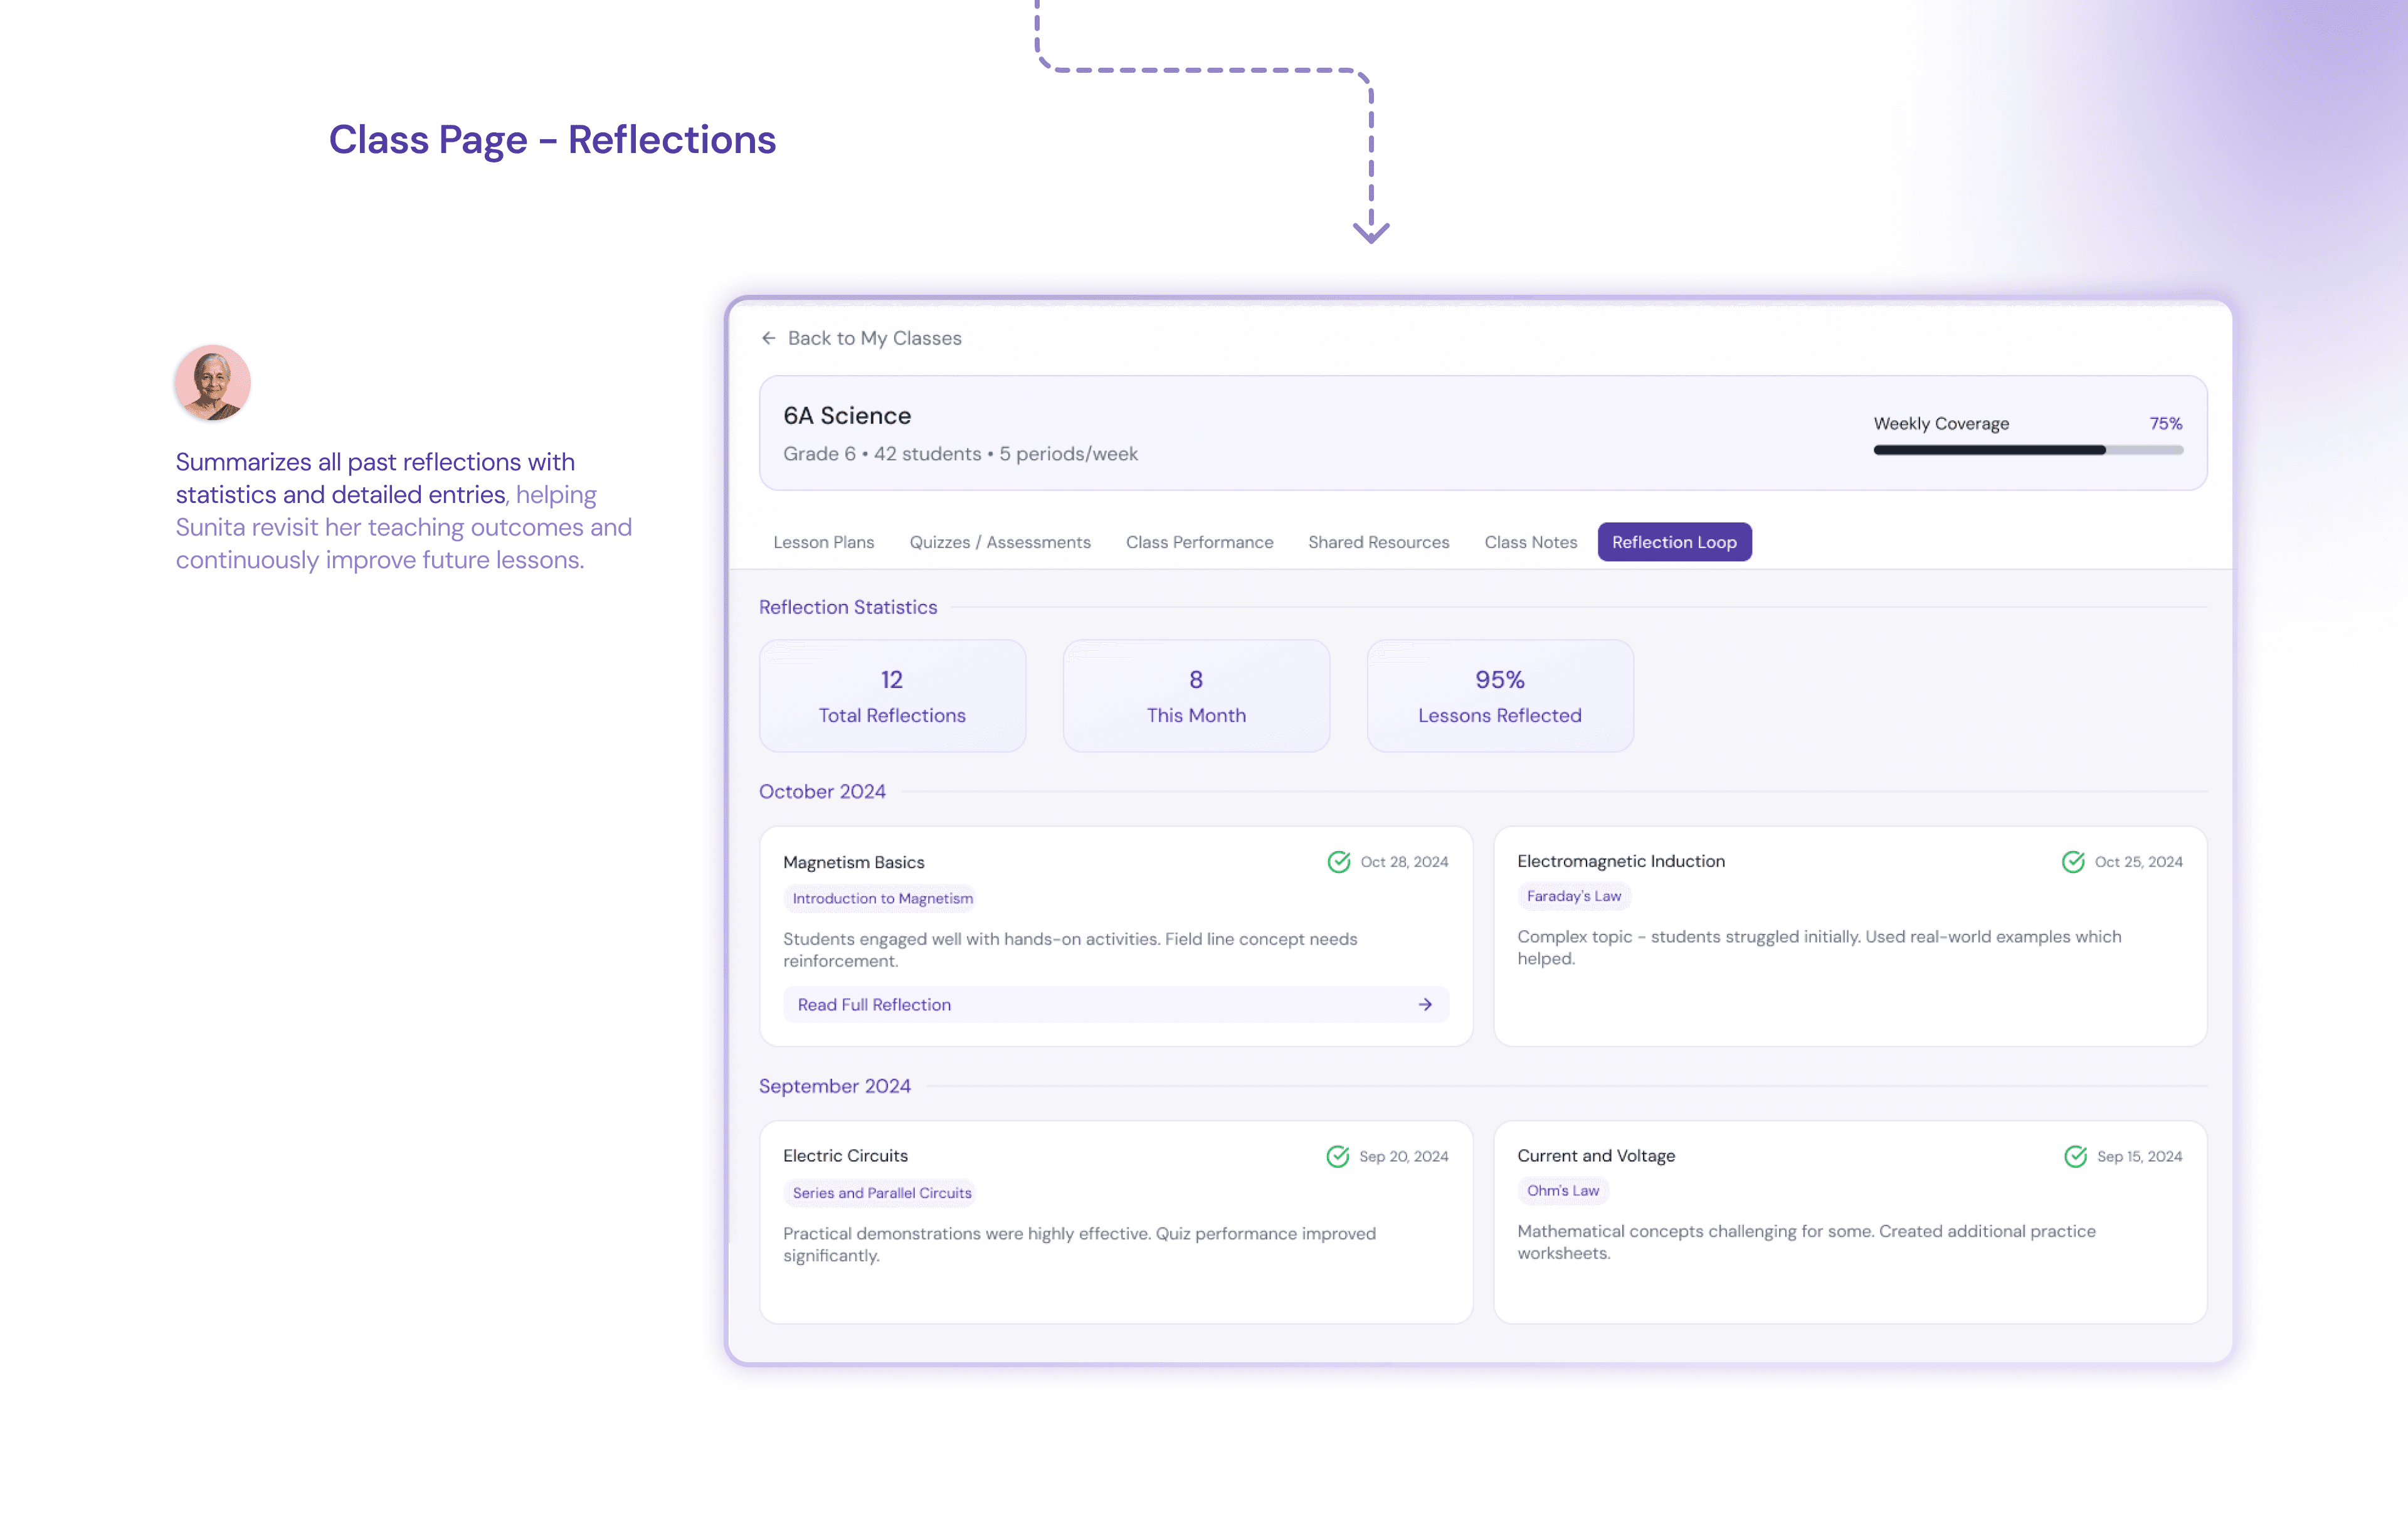Click the back arrow icon
The image size is (2408, 1519).
[x=768, y=338]
